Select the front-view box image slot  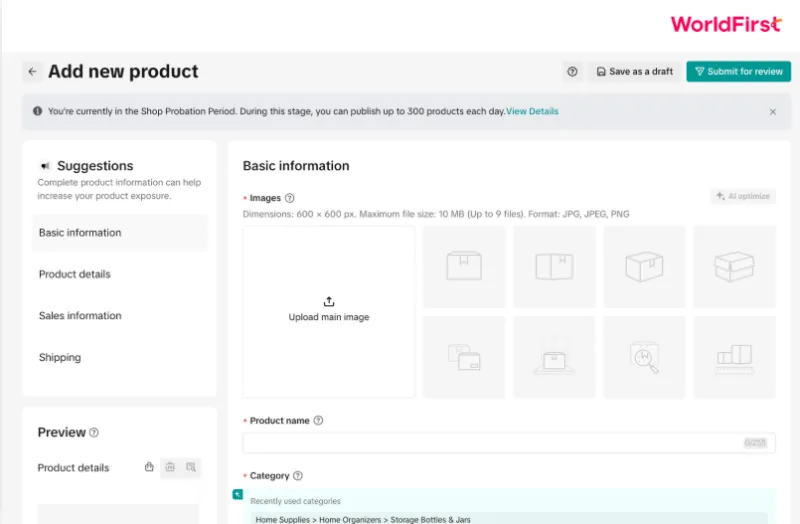pos(464,266)
